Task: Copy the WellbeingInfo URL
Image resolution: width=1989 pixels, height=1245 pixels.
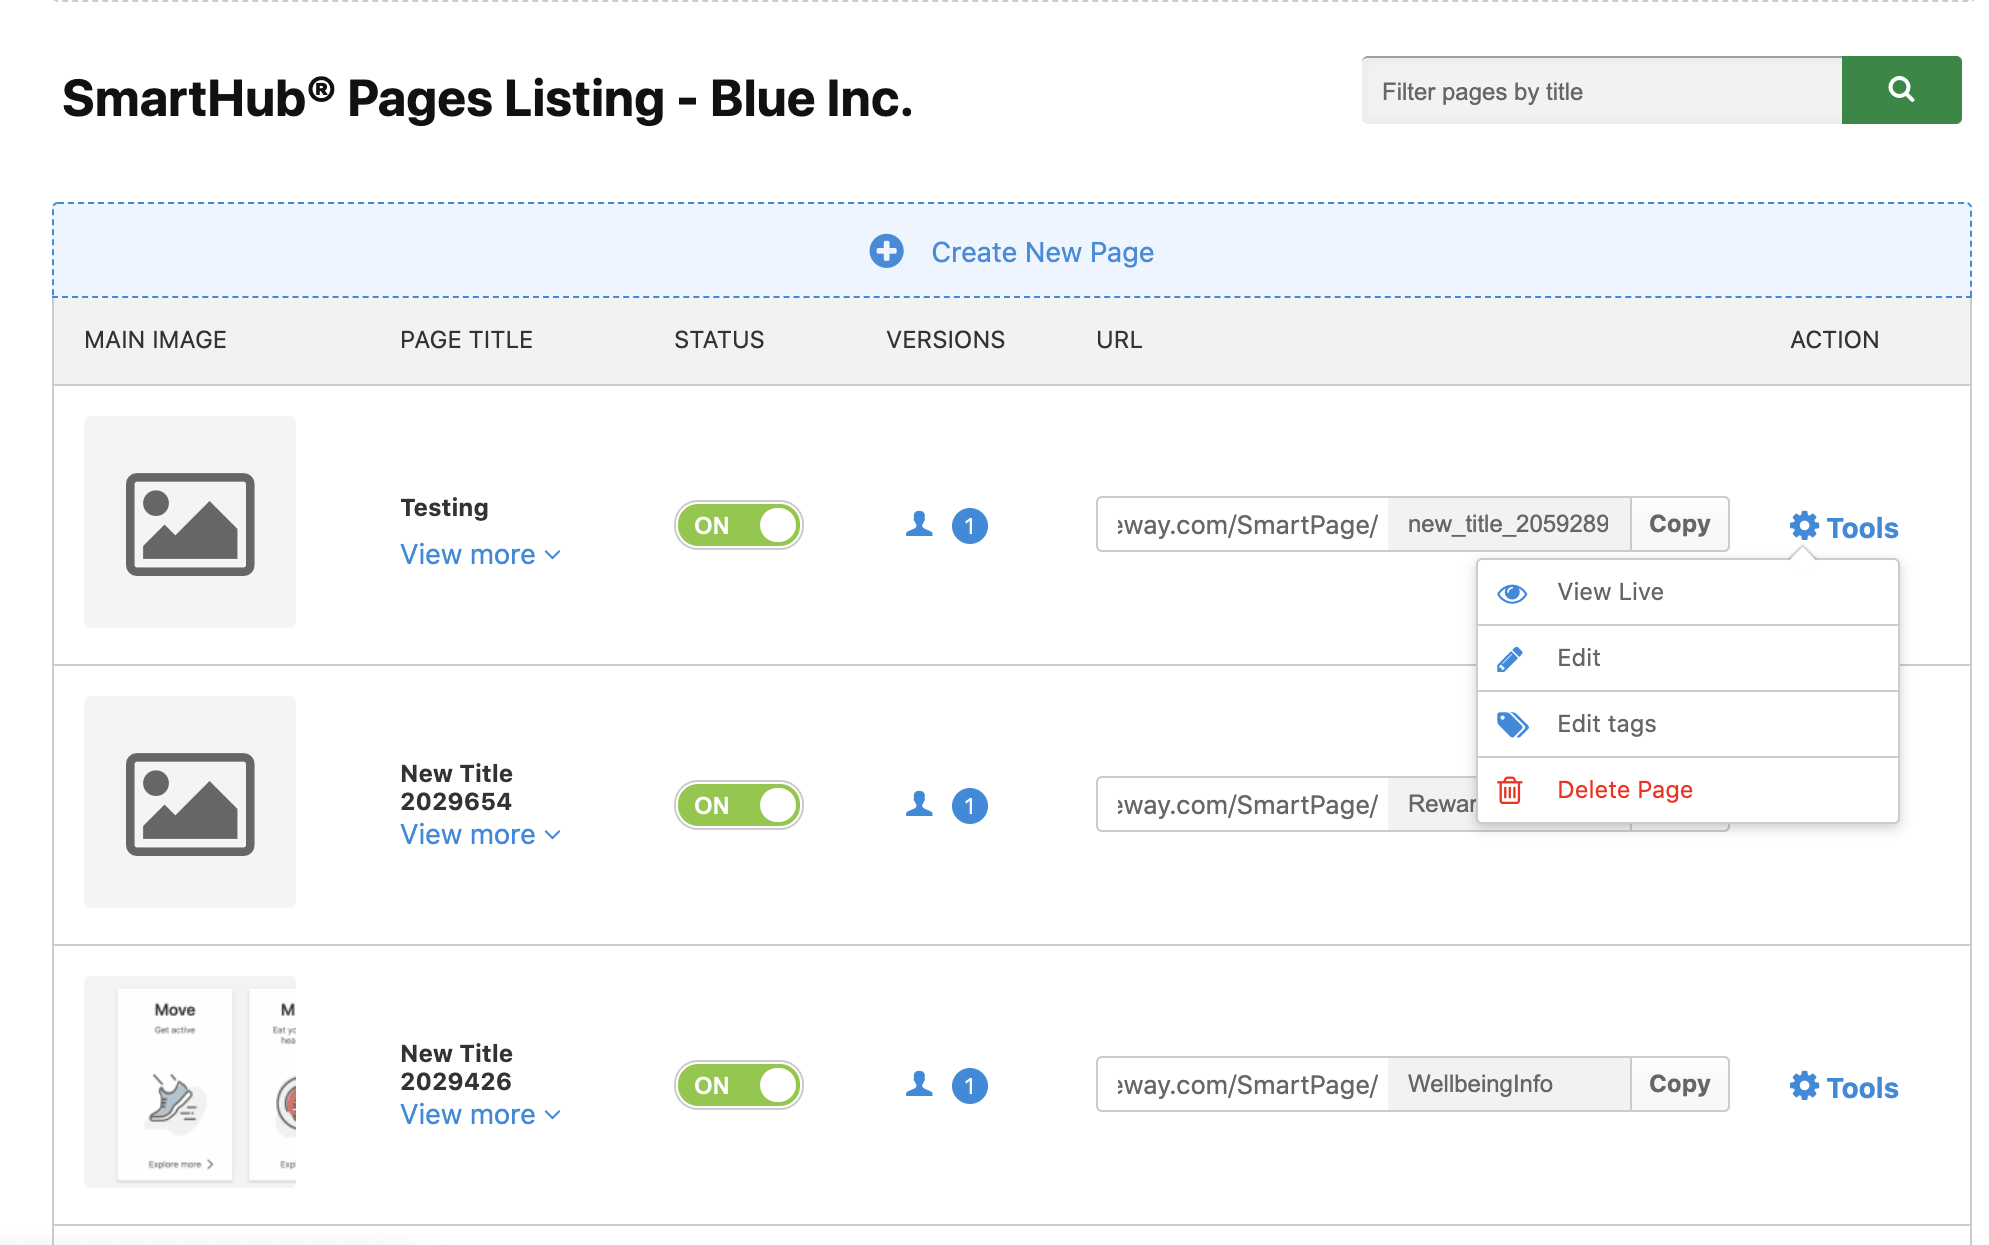Action: [1680, 1084]
